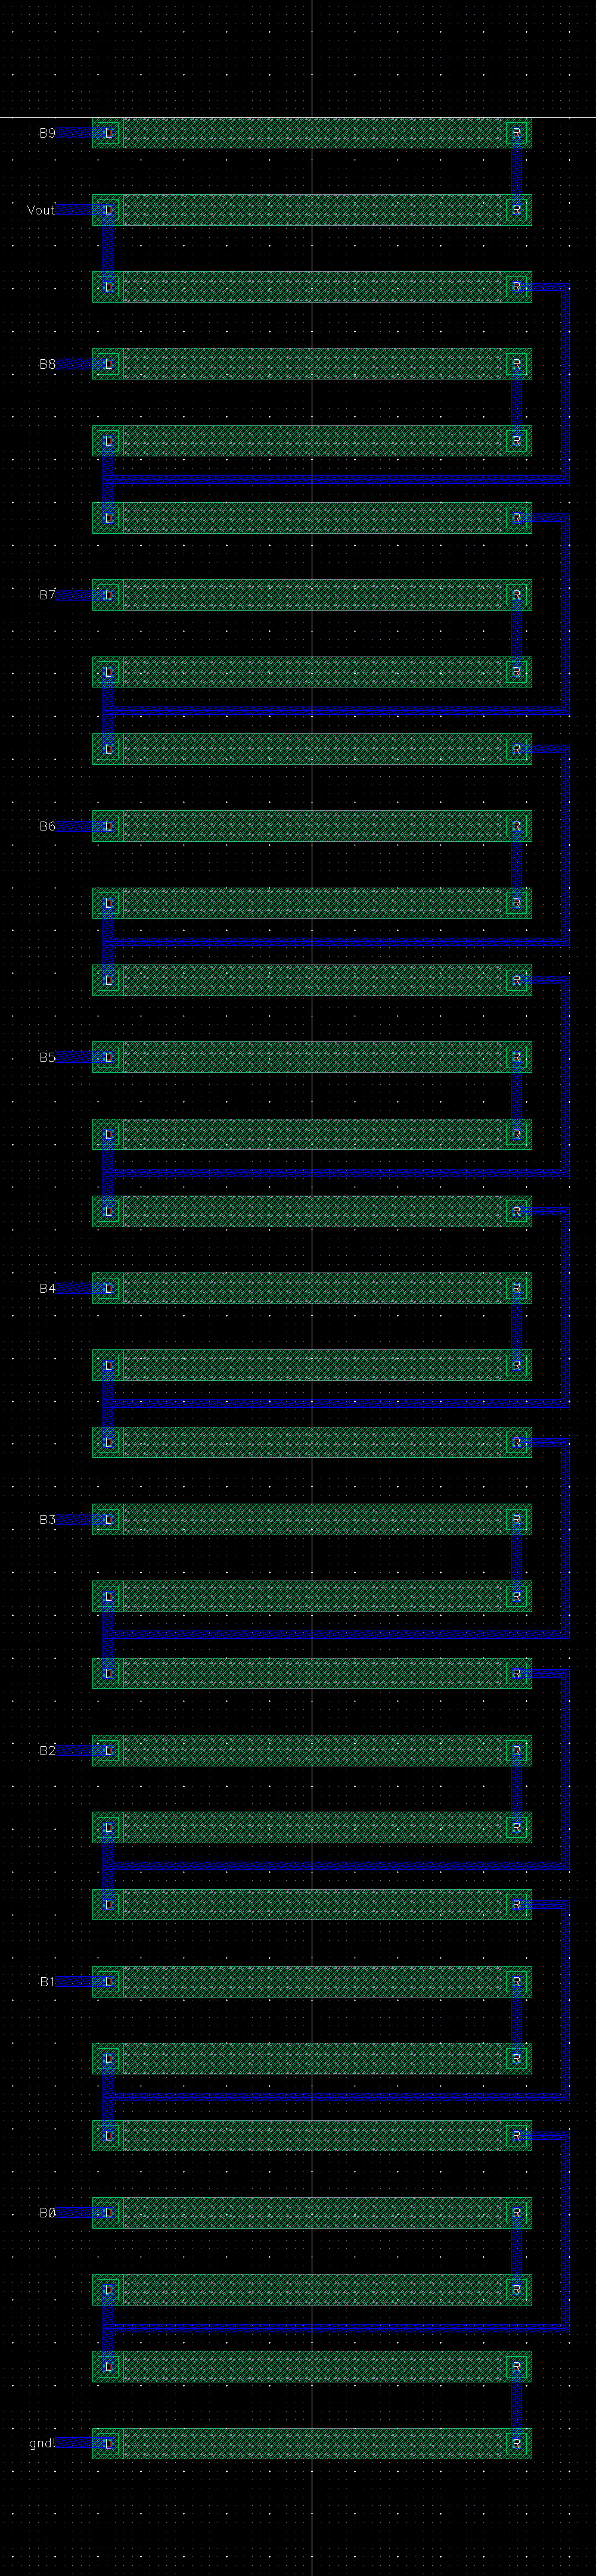Viewport: 596px width, 2576px height.
Task: Click the R contact of the B5 resistor
Action: tap(516, 1057)
